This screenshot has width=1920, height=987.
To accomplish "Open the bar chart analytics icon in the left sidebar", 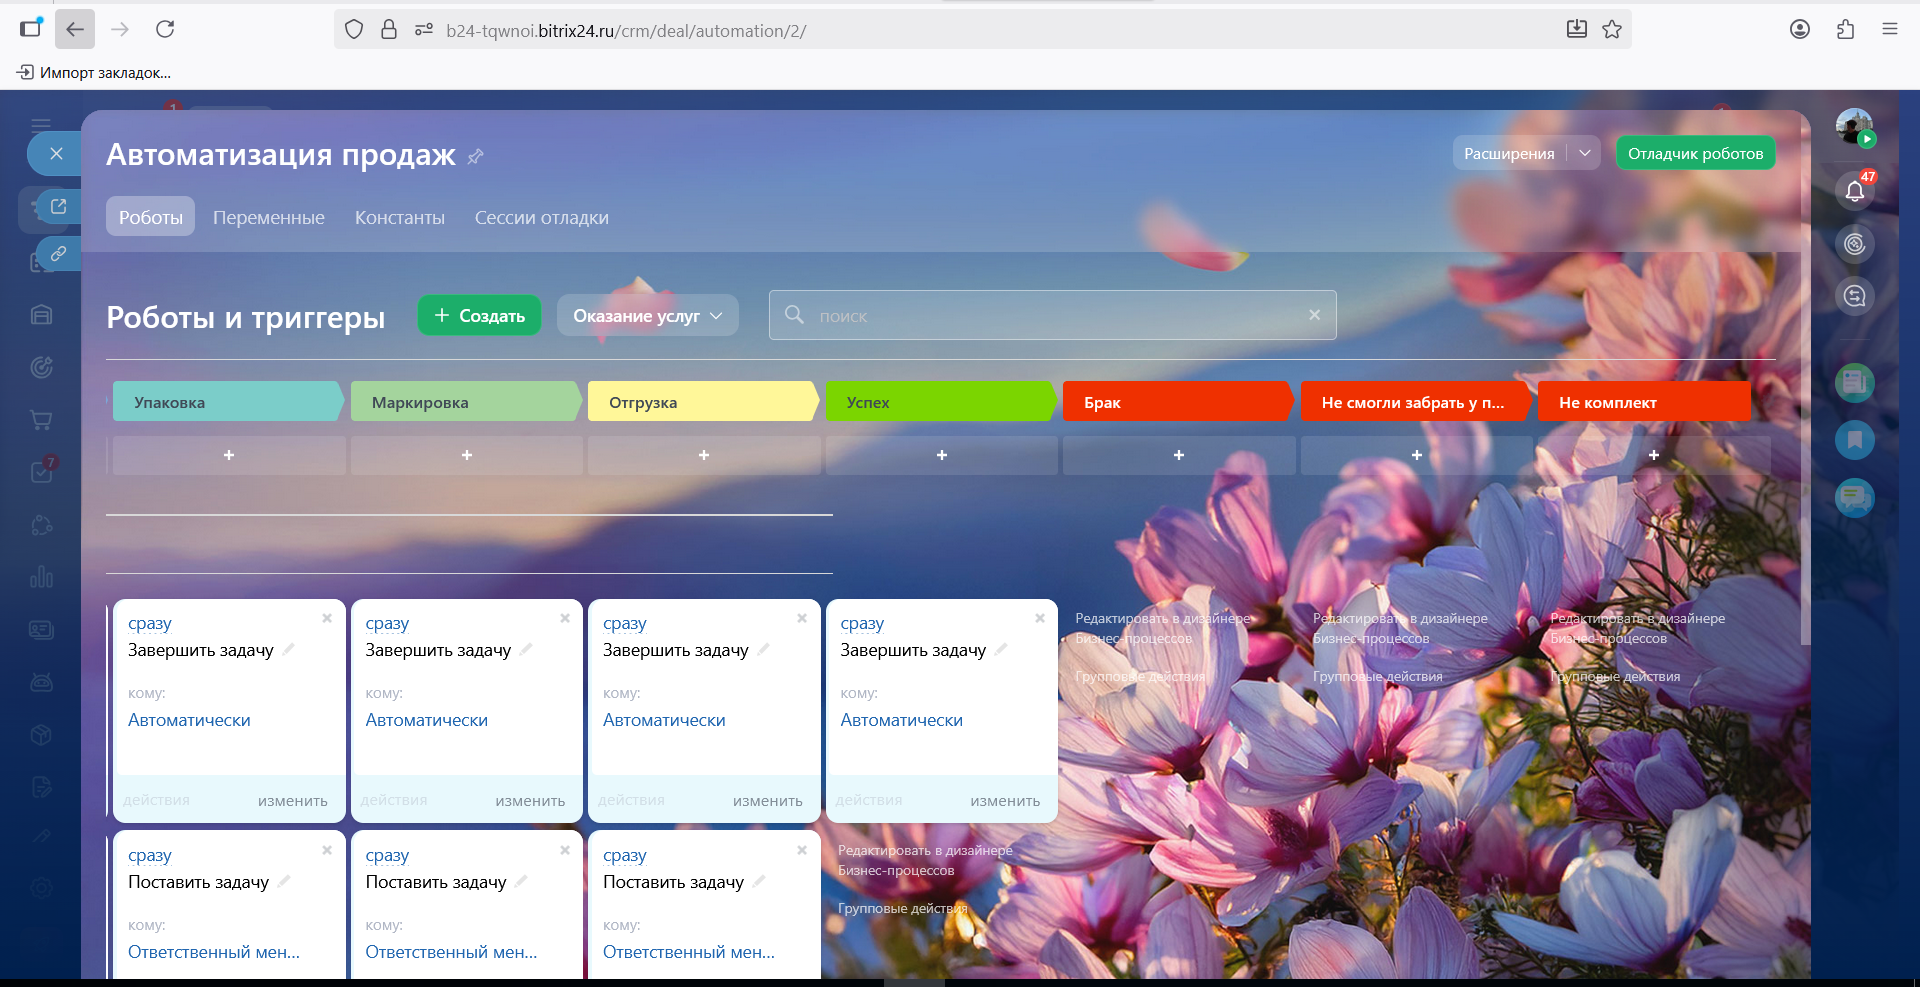I will click(41, 577).
